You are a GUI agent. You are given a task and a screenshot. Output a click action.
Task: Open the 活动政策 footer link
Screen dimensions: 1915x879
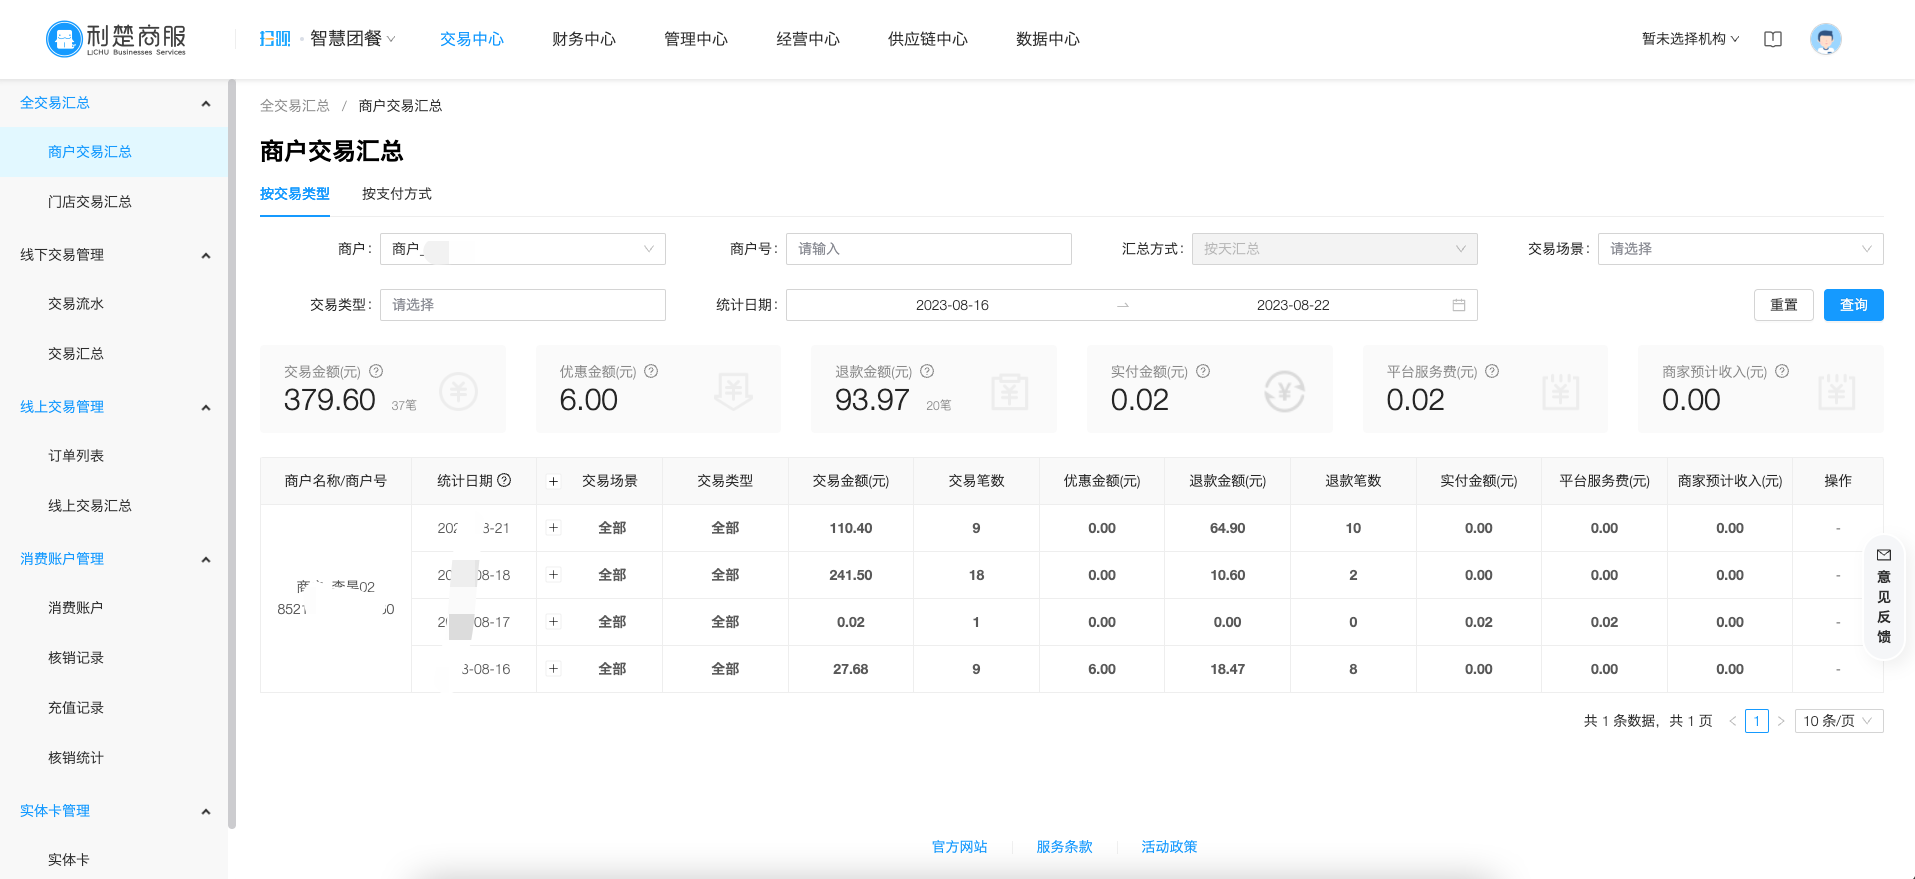point(1170,847)
